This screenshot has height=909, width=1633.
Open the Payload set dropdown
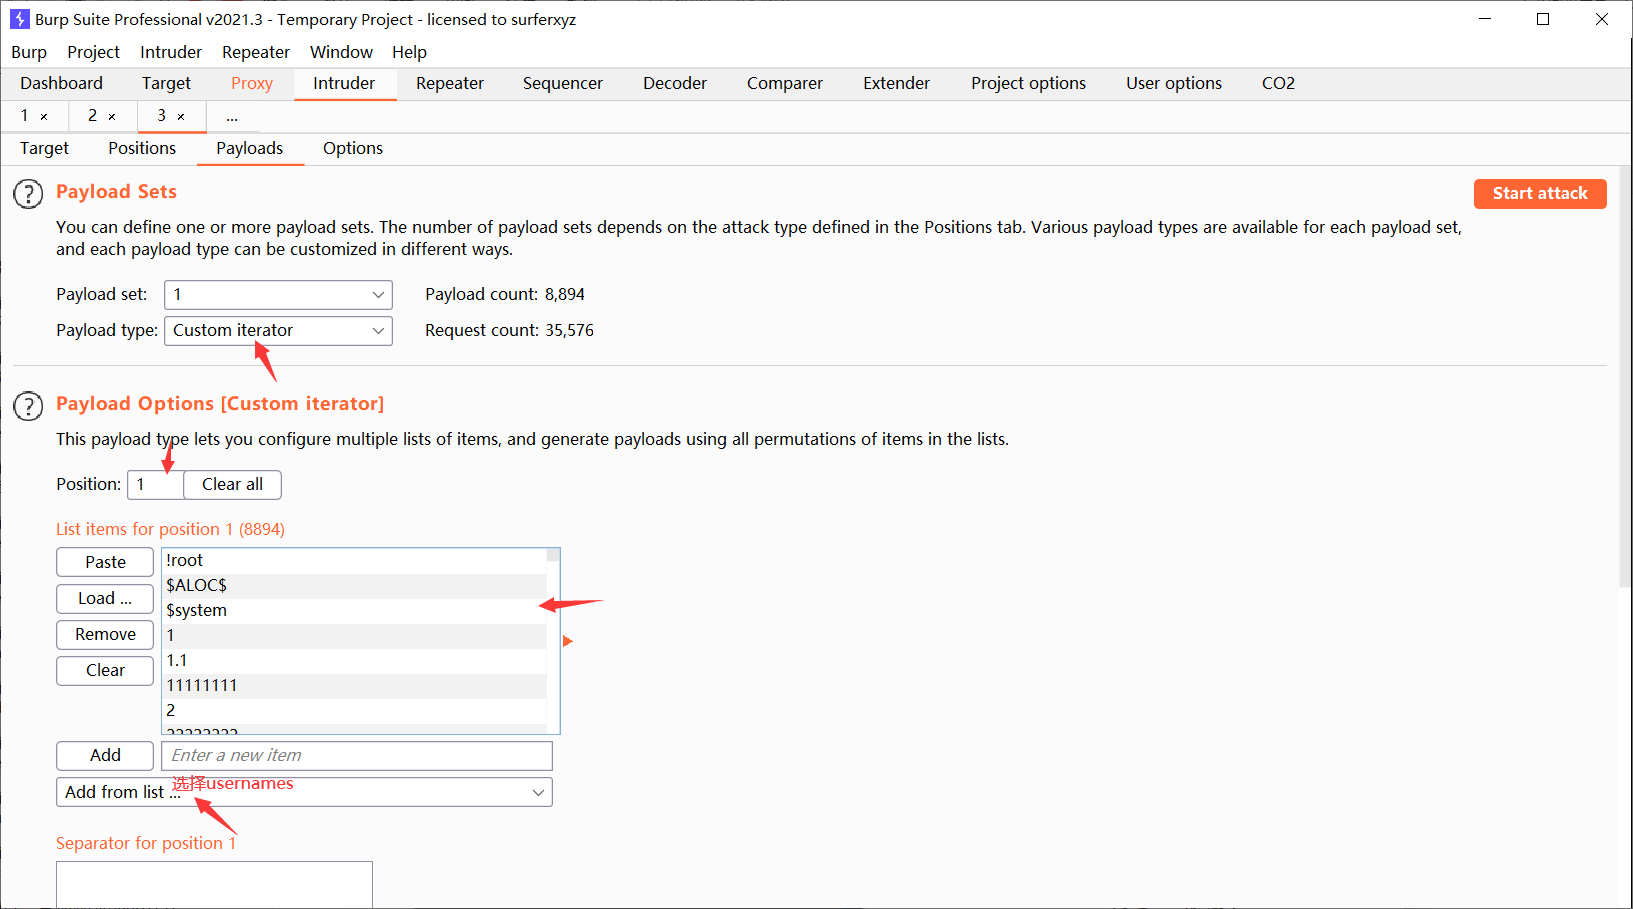pyautogui.click(x=278, y=294)
